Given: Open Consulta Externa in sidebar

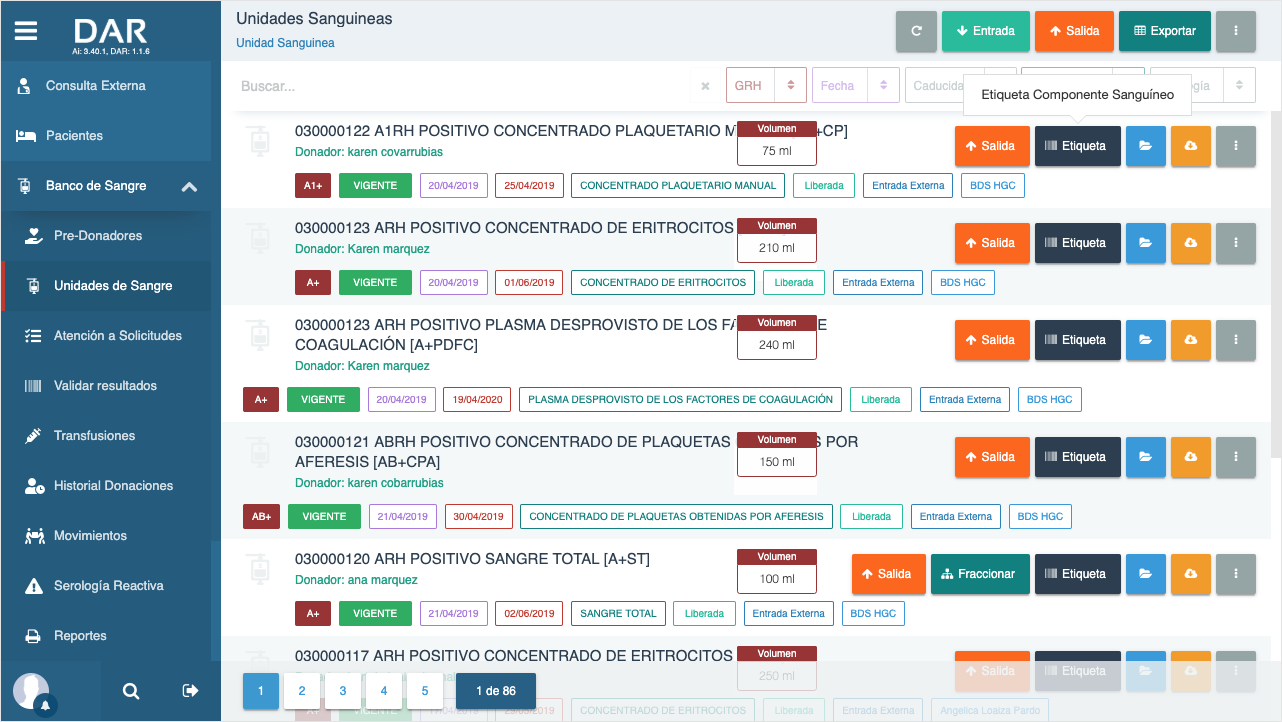Looking at the screenshot, I should click(106, 86).
